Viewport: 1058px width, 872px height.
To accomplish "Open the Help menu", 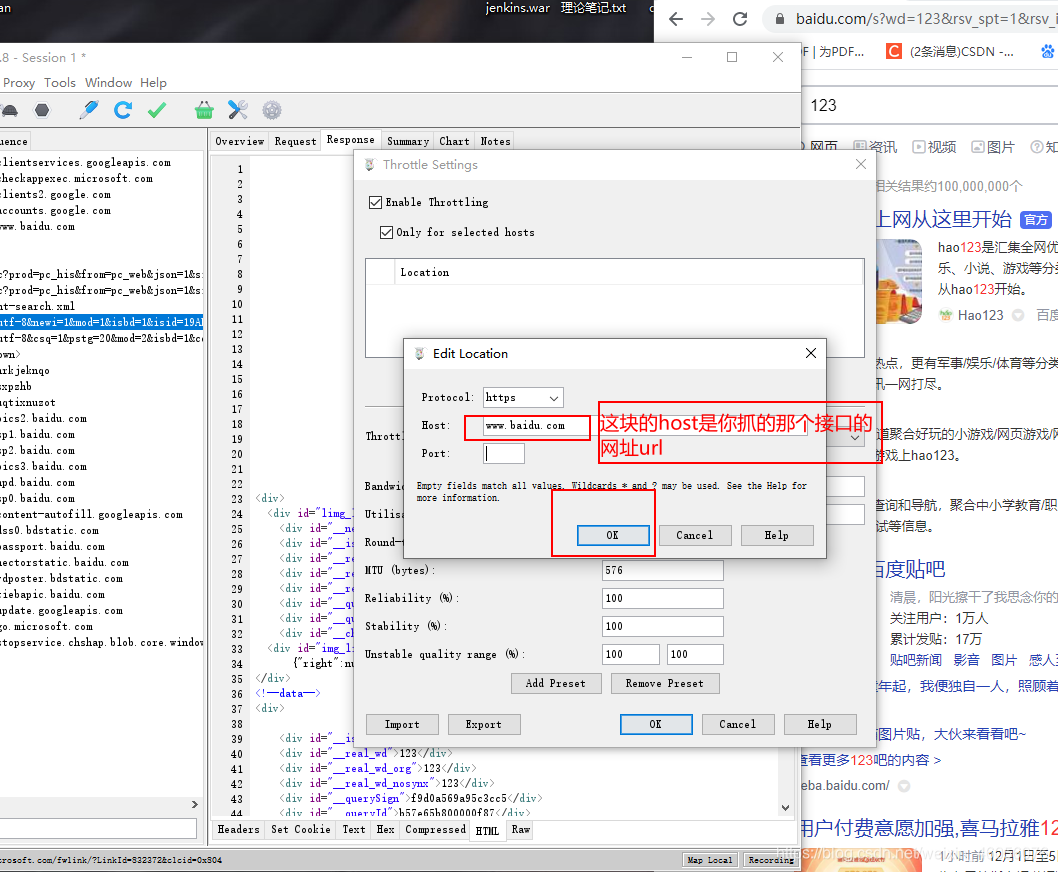I will click(153, 82).
